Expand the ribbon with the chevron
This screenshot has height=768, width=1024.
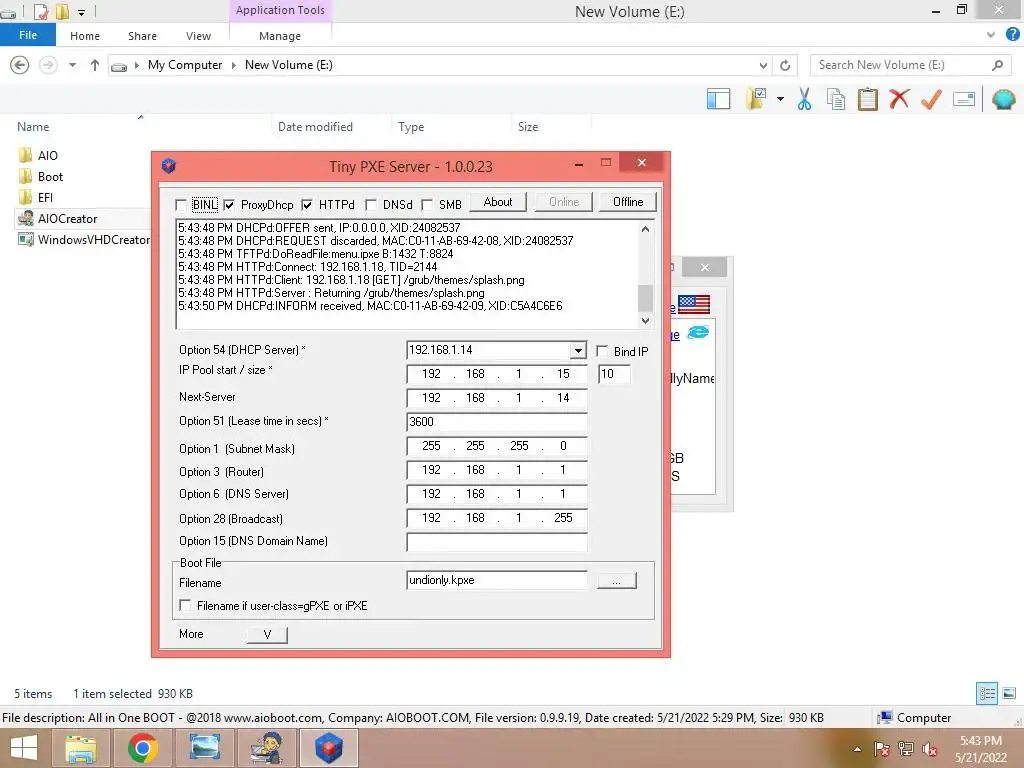point(991,35)
